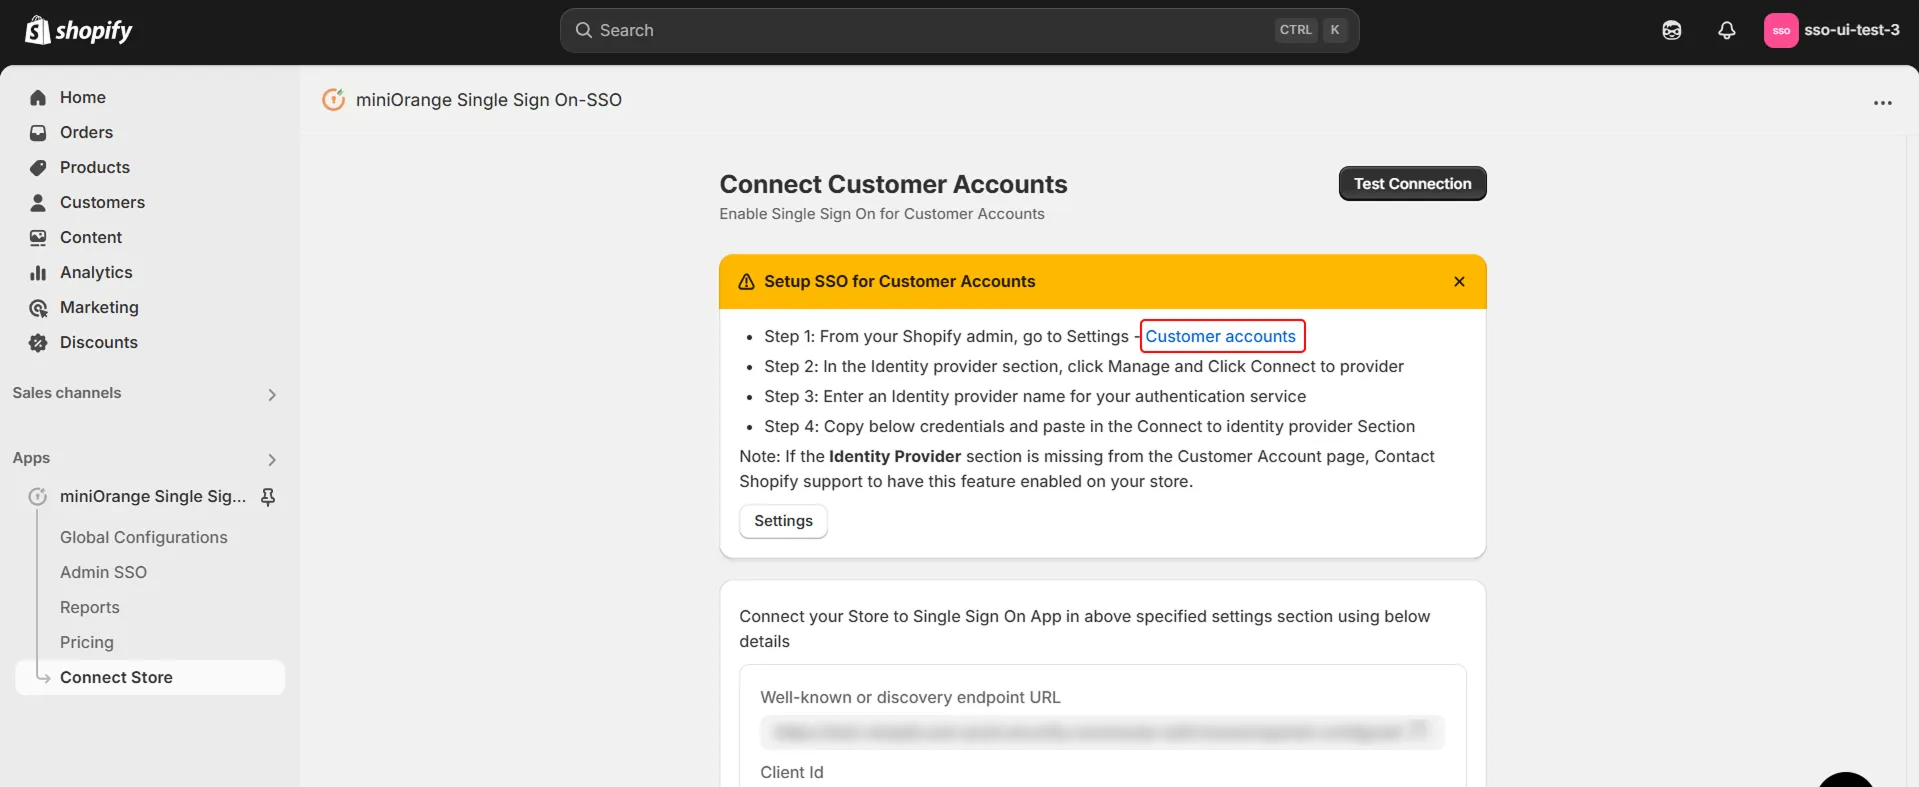Click the pink sso store avatar
The image size is (1919, 787).
1781,30
